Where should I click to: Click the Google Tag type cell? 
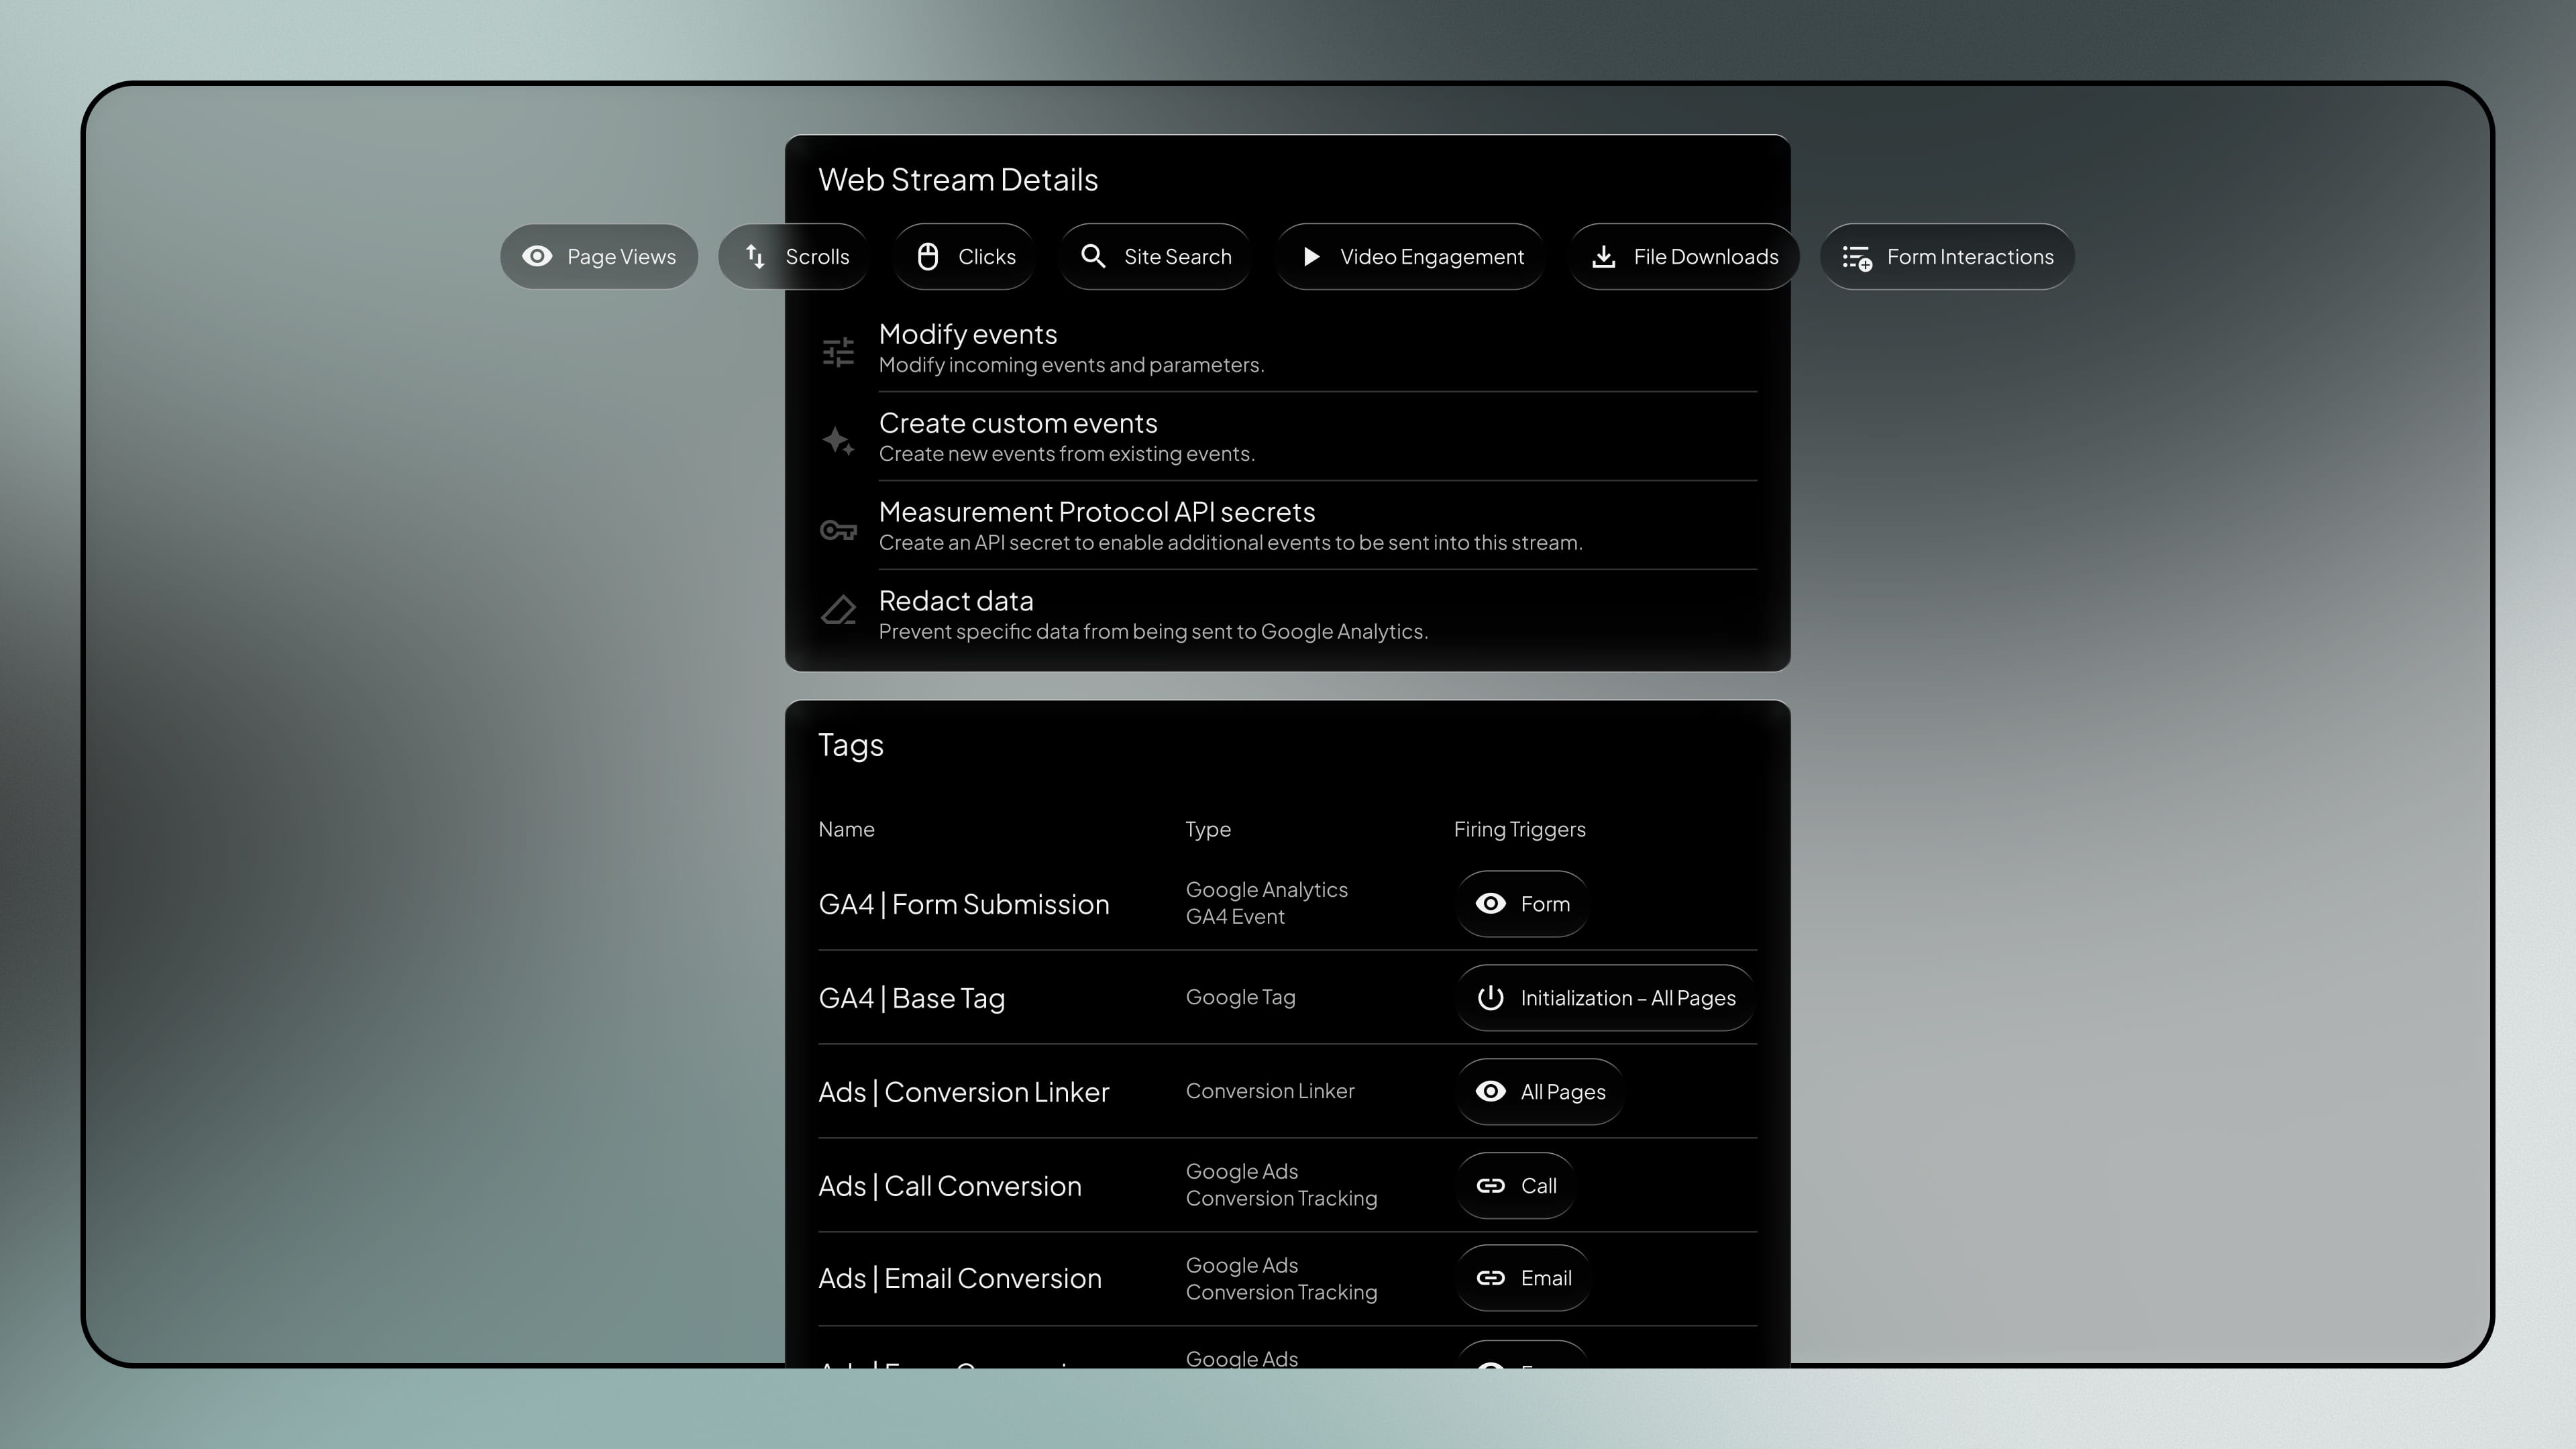1241,997
